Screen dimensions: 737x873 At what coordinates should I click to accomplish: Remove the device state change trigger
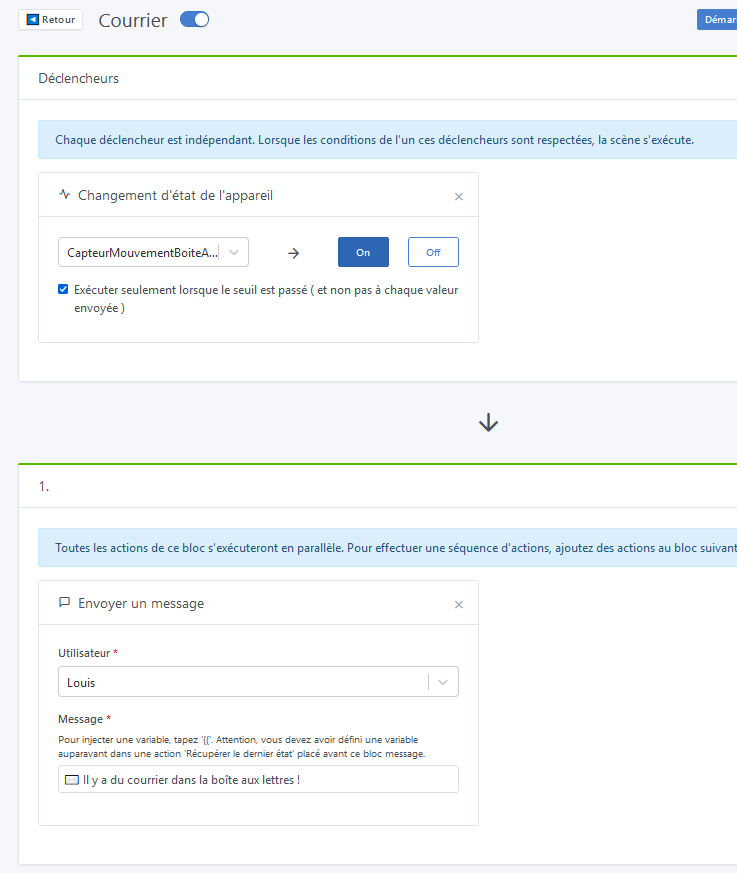(459, 197)
